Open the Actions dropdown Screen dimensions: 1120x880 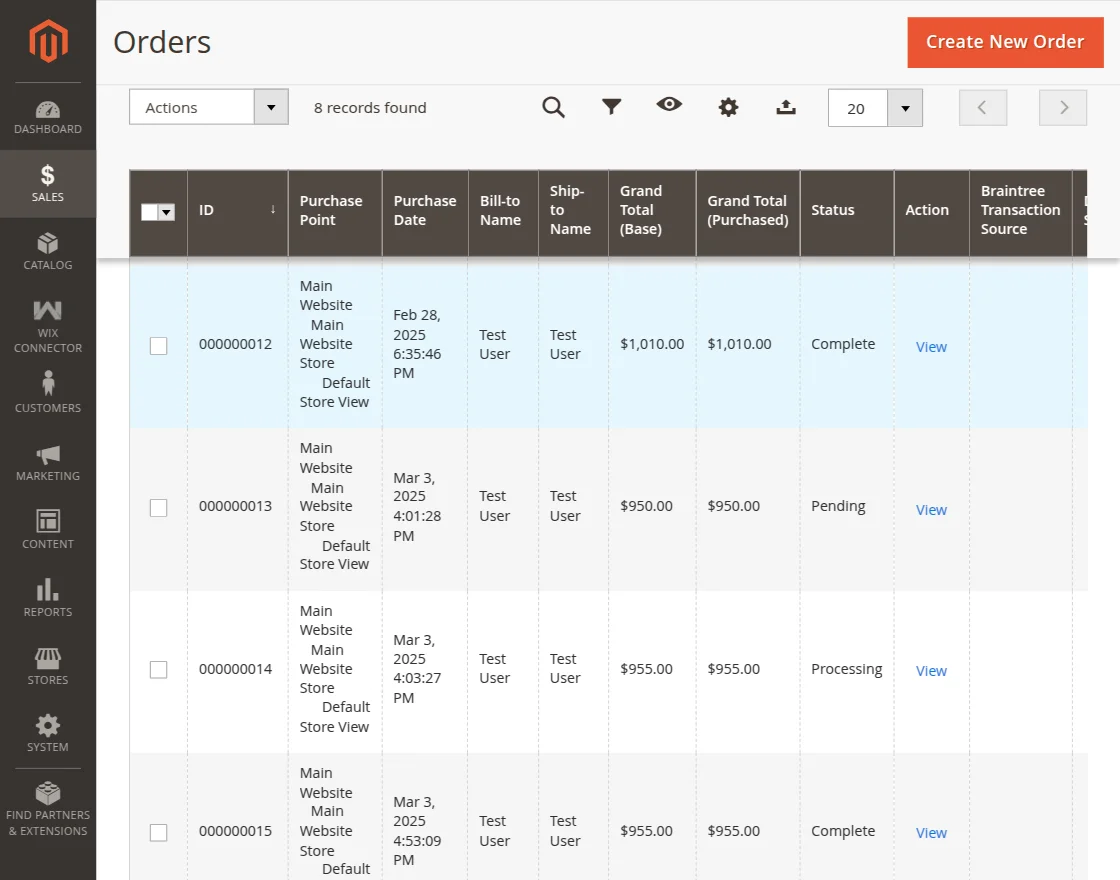point(208,107)
